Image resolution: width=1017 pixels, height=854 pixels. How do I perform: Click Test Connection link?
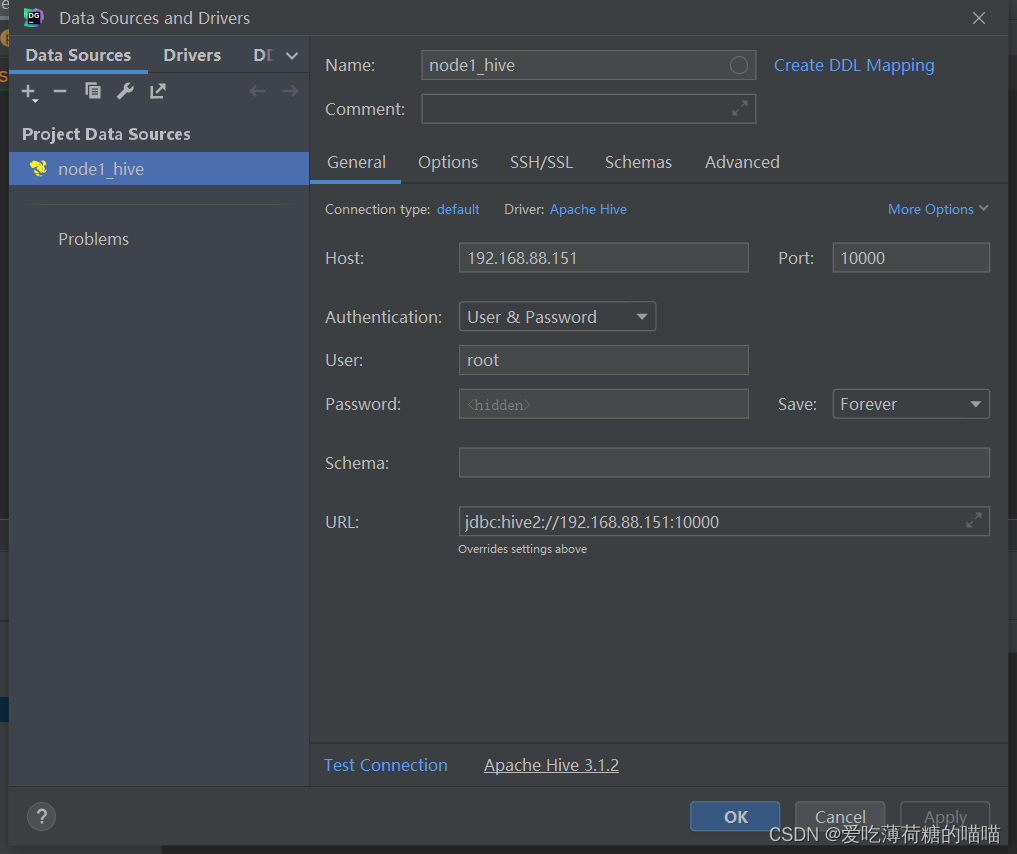pyautogui.click(x=386, y=765)
